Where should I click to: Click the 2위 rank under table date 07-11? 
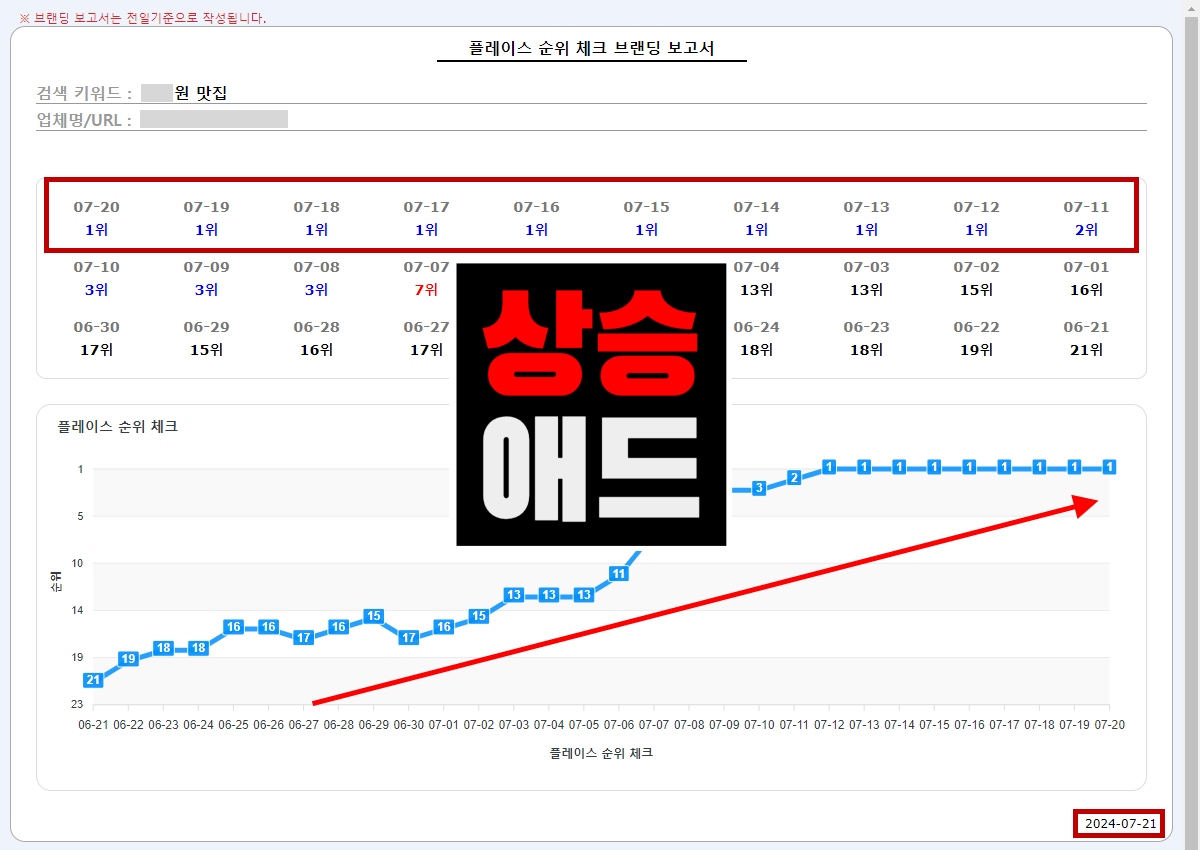coord(1087,230)
